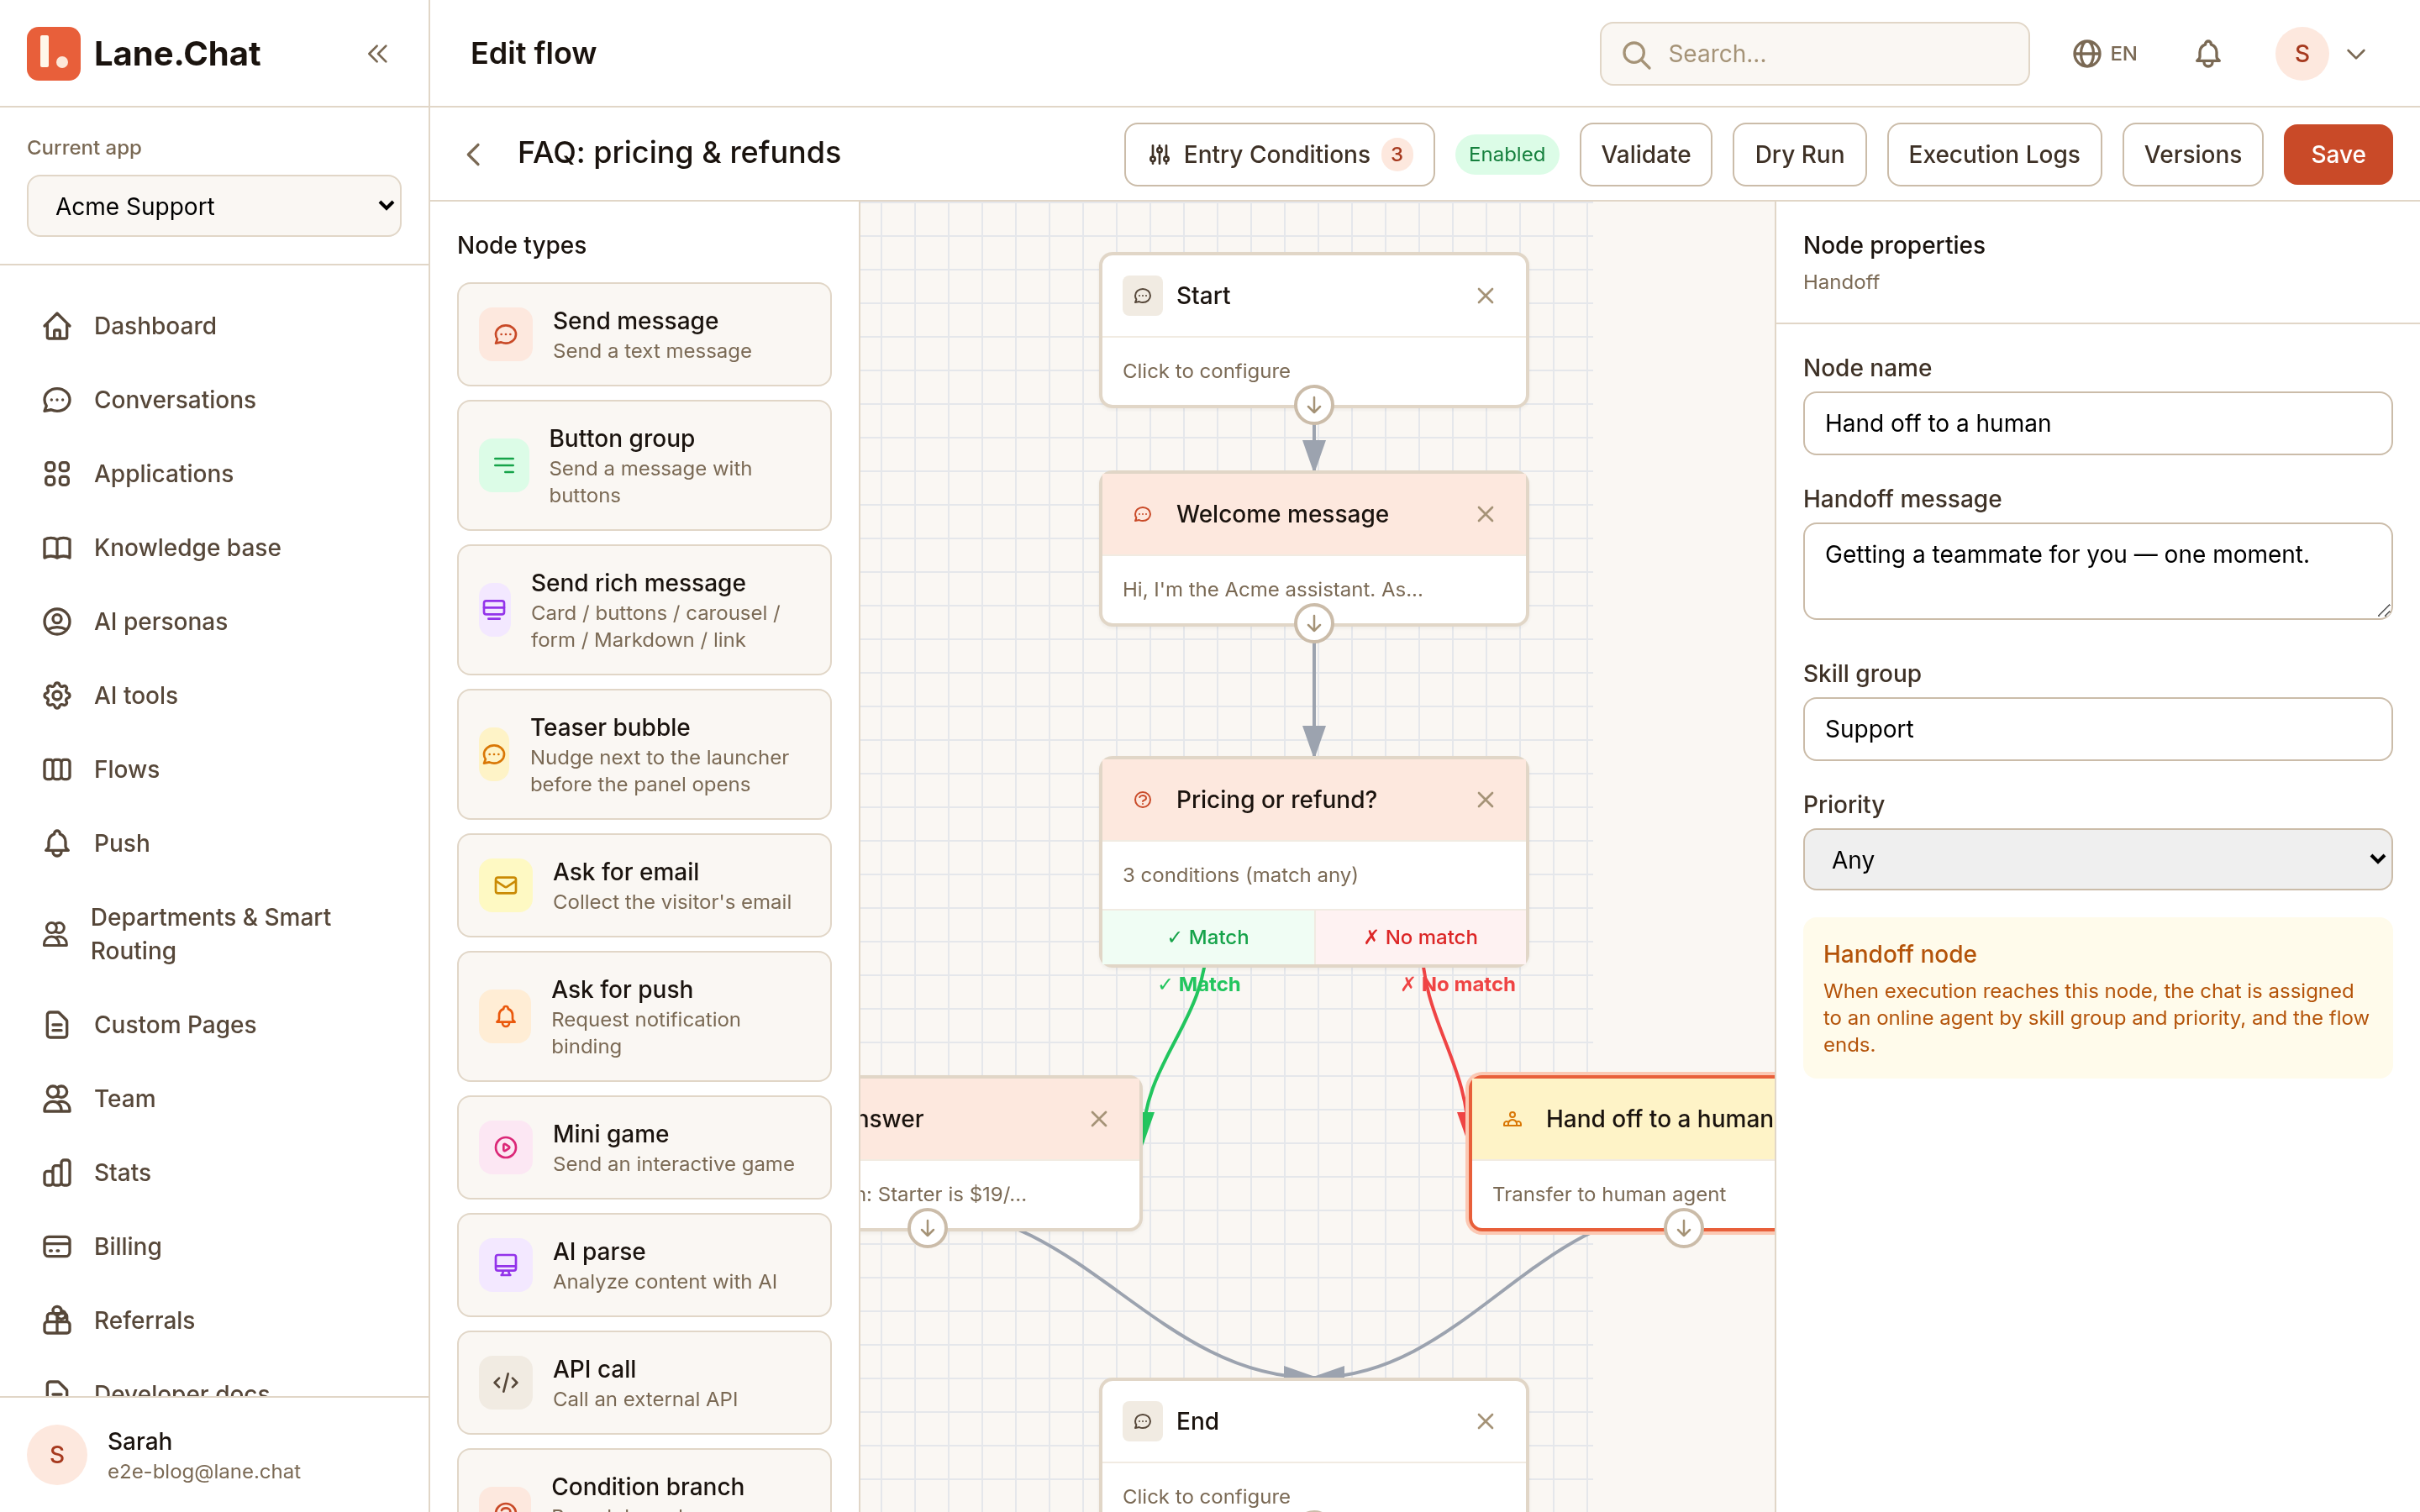Open Departments & Smart Routing
The width and height of the screenshot is (2420, 1512).
tap(215, 934)
